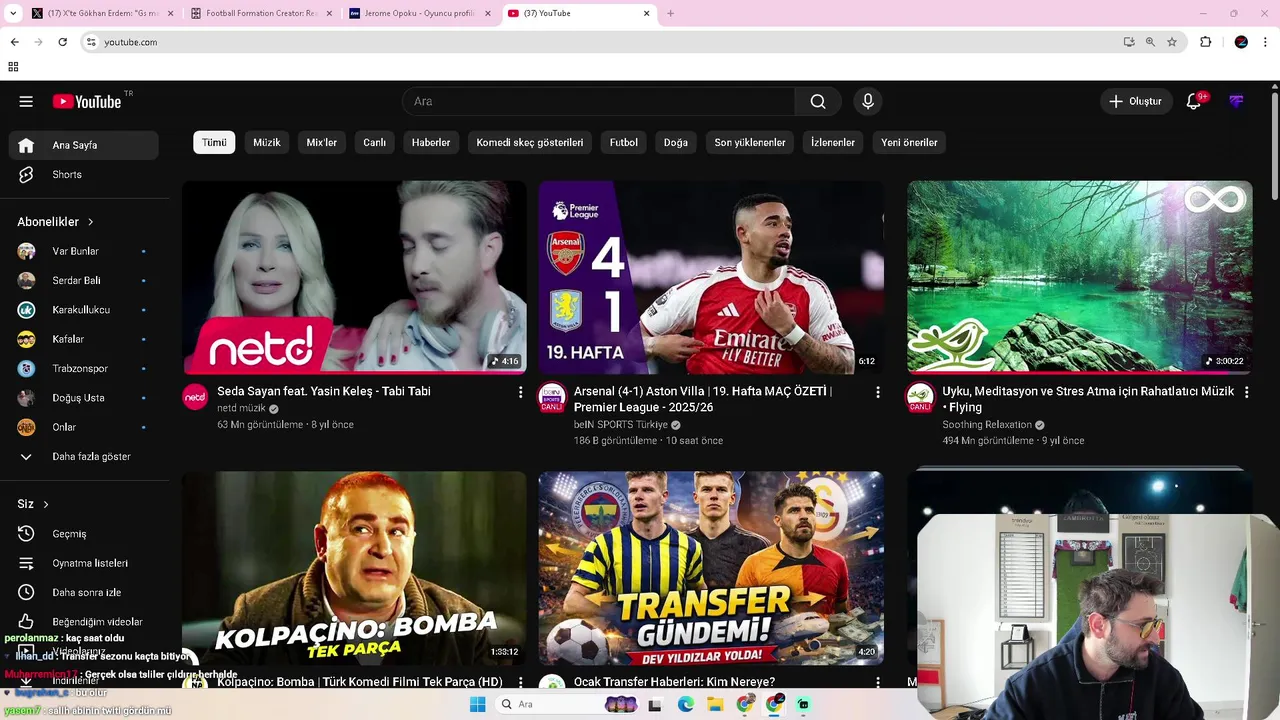Screen dimensions: 1280x720
Task: Go to Ana Sayfa in sidebar
Action: 84,145
